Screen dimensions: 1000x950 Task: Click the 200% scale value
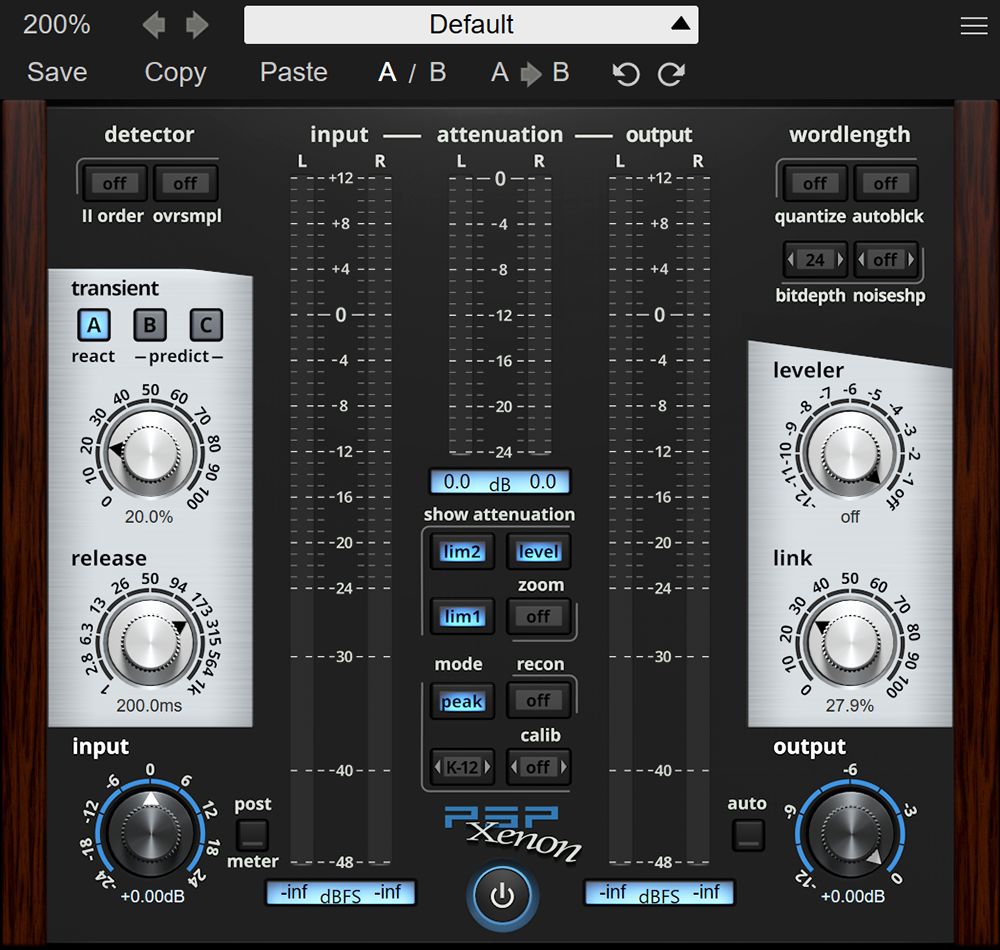pos(56,25)
